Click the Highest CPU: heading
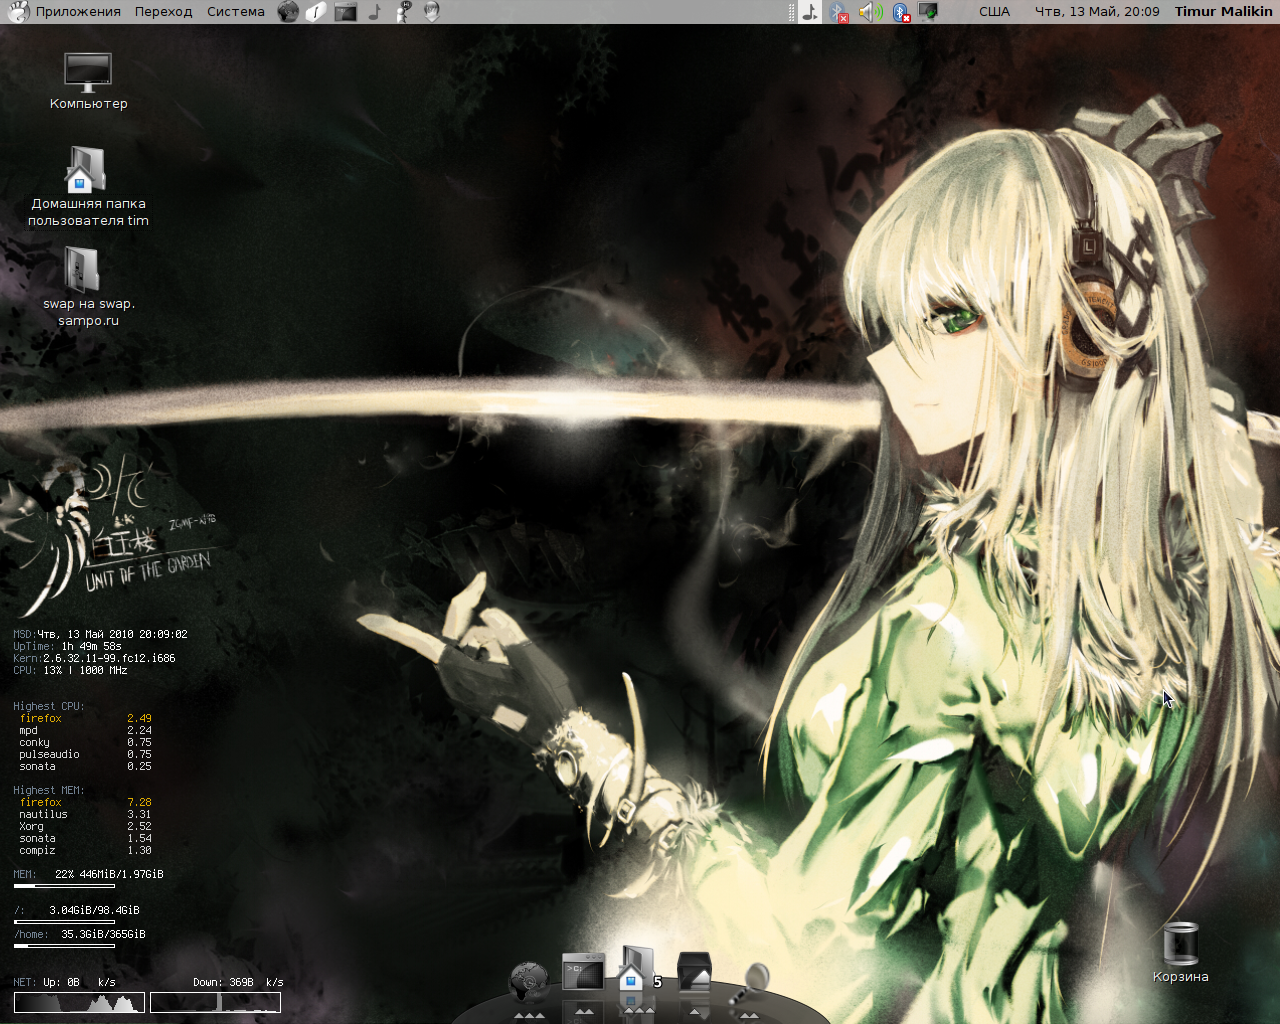 point(49,707)
